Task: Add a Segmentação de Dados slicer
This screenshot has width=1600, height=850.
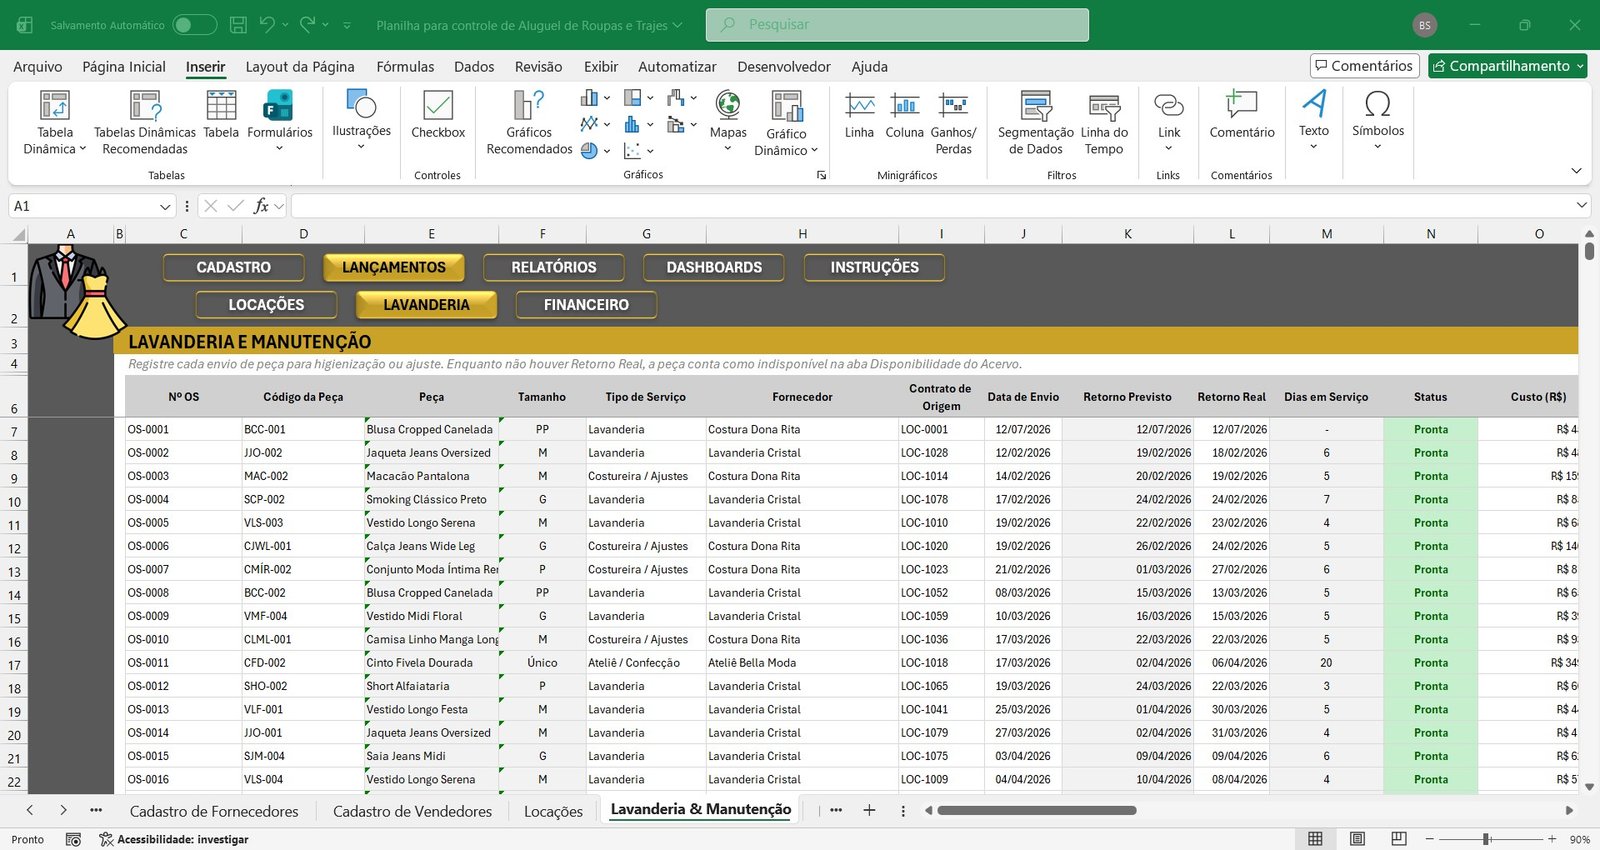Action: tap(1035, 122)
